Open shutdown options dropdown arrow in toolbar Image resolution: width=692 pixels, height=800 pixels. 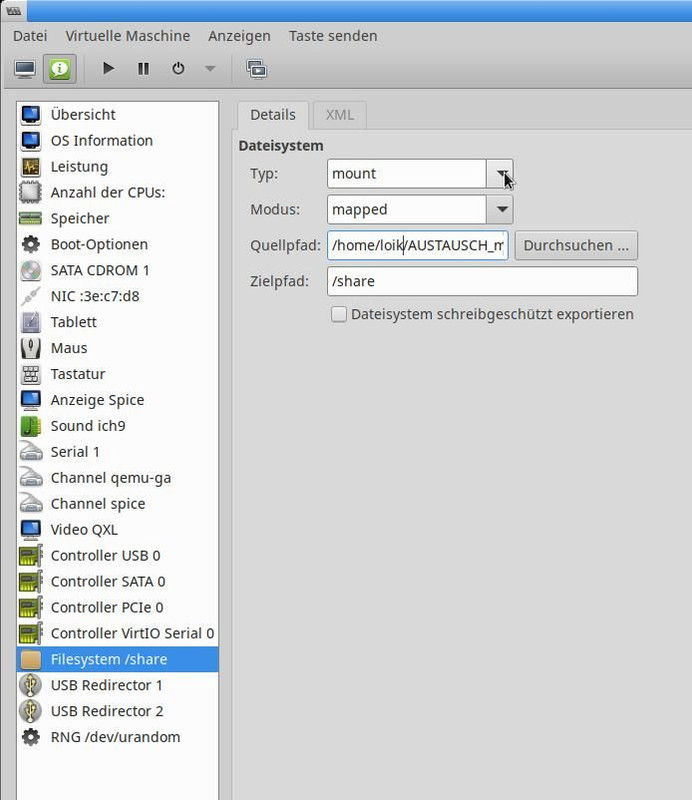point(210,68)
